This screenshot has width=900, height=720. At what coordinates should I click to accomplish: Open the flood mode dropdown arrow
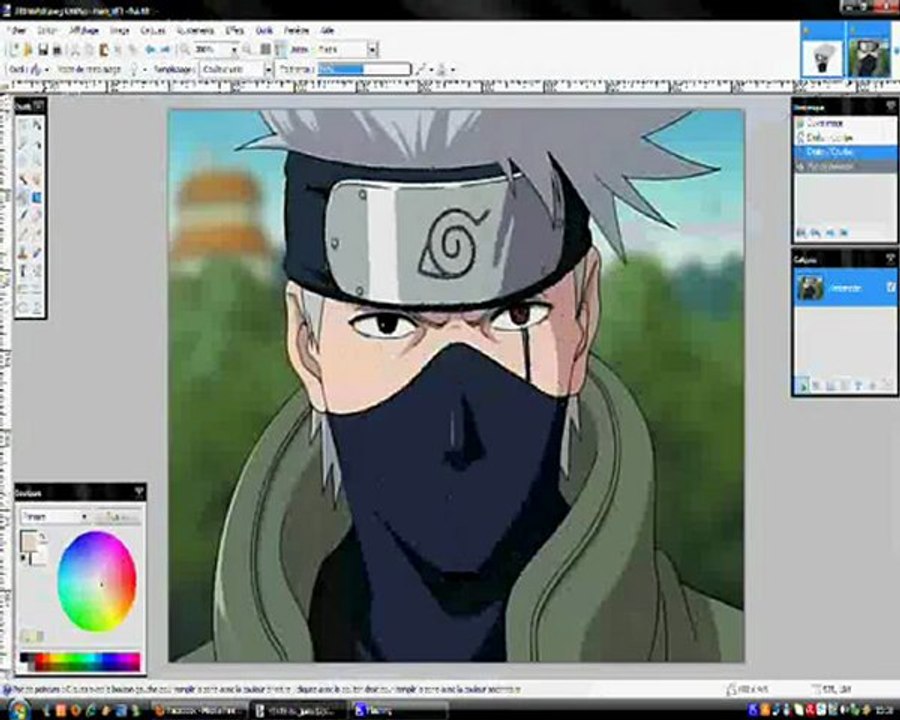[x=145, y=69]
